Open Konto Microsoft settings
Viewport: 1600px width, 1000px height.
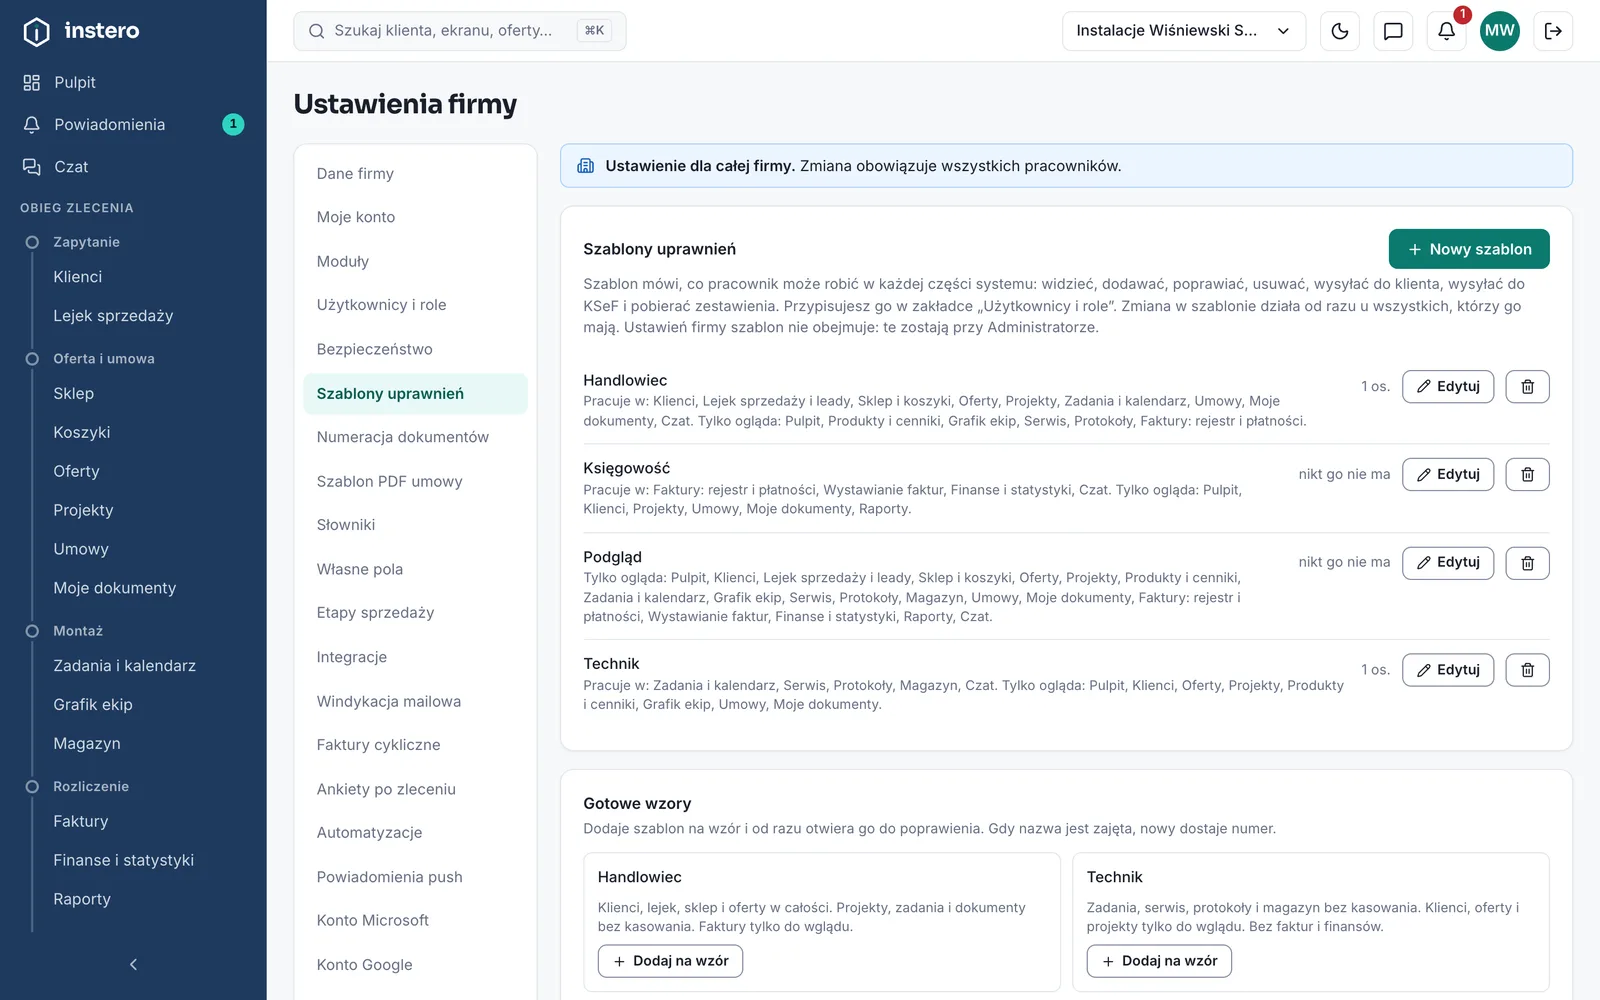tap(415, 921)
